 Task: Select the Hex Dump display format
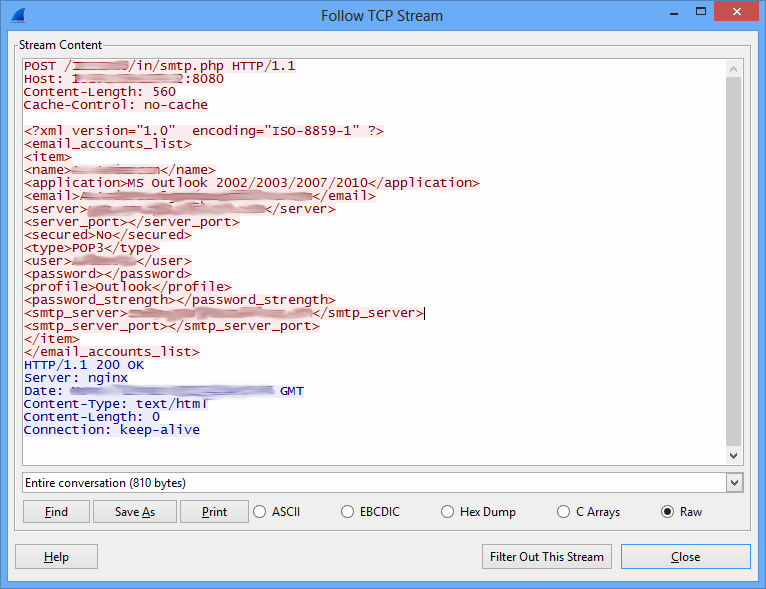click(478, 511)
